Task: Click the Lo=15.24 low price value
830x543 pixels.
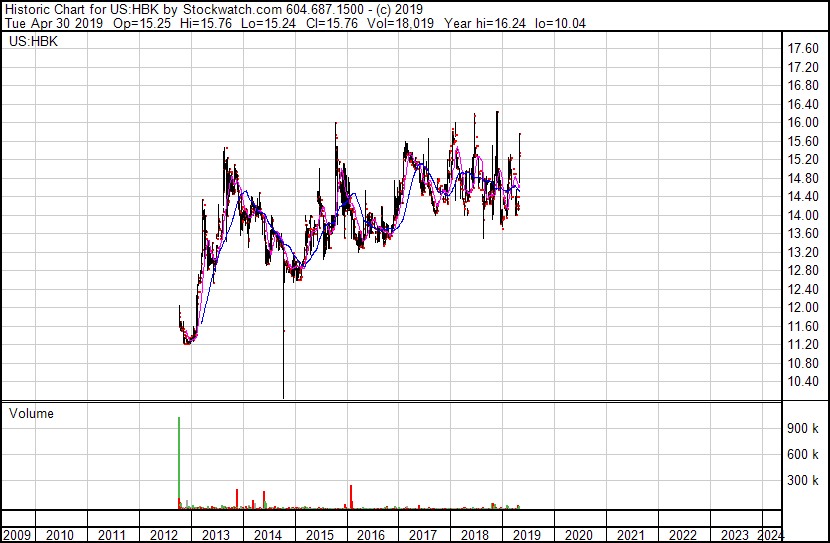Action: click(268, 23)
